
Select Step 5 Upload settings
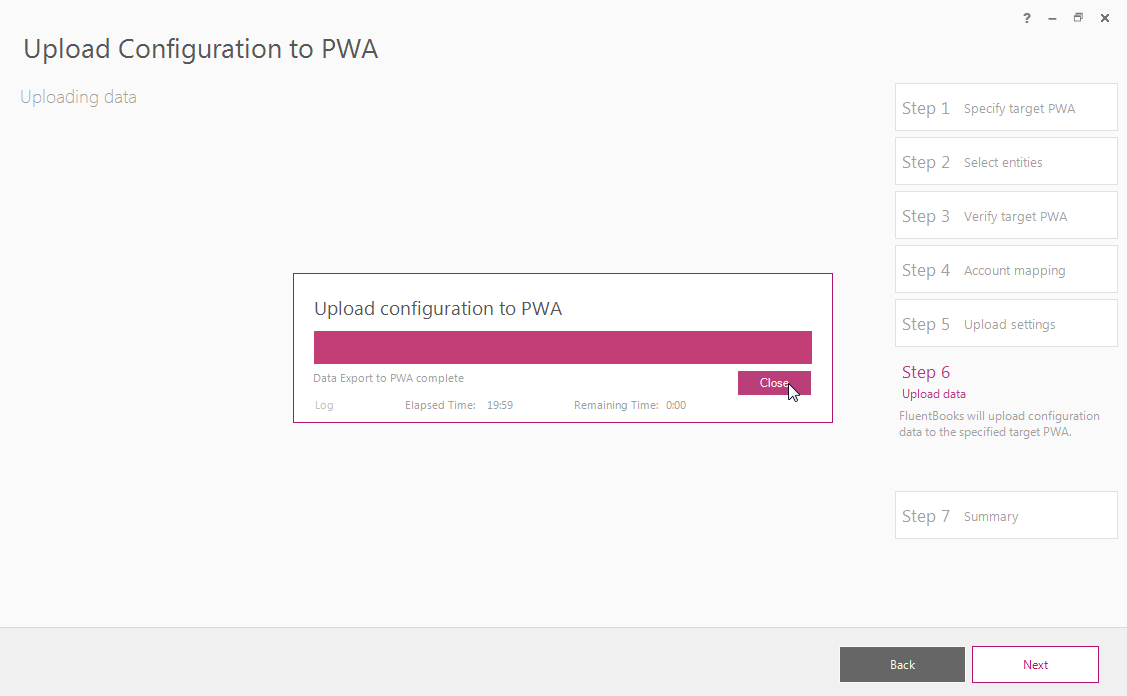click(1006, 323)
